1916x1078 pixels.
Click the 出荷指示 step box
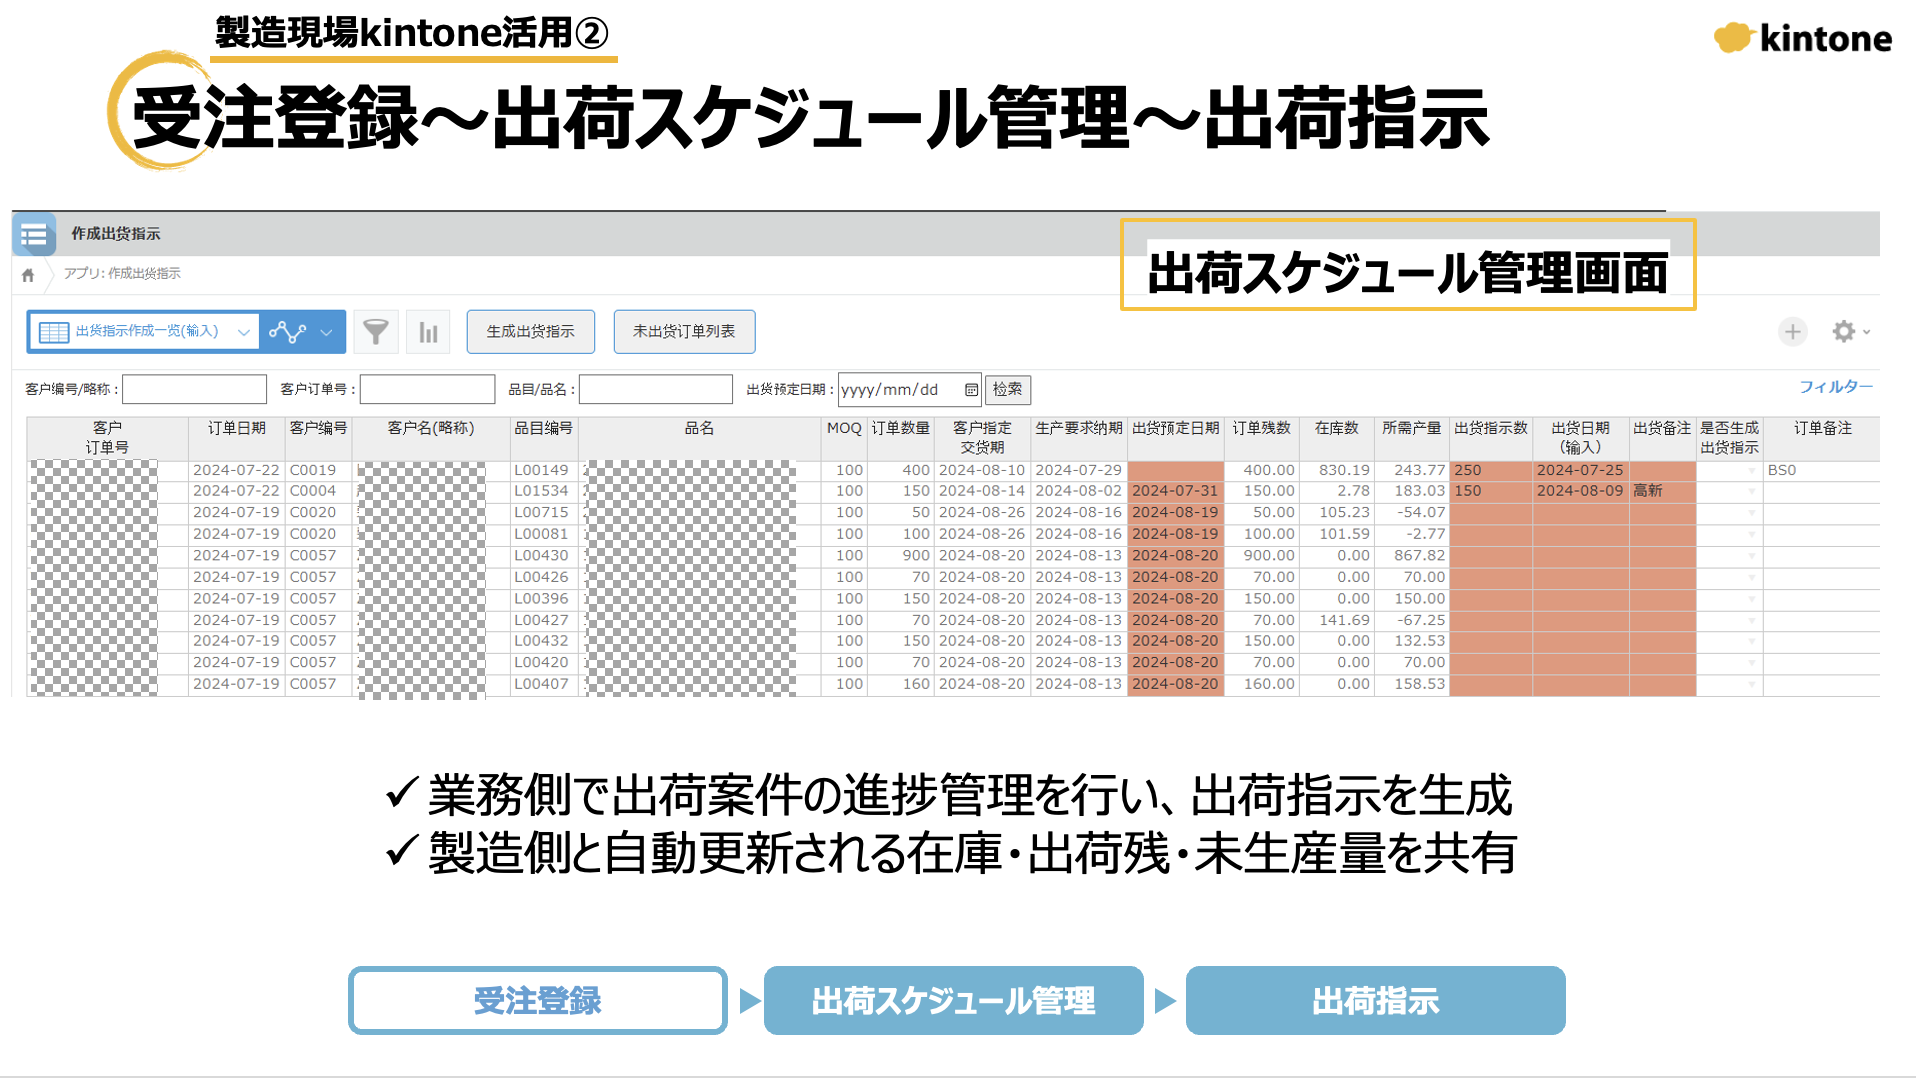point(1376,1000)
